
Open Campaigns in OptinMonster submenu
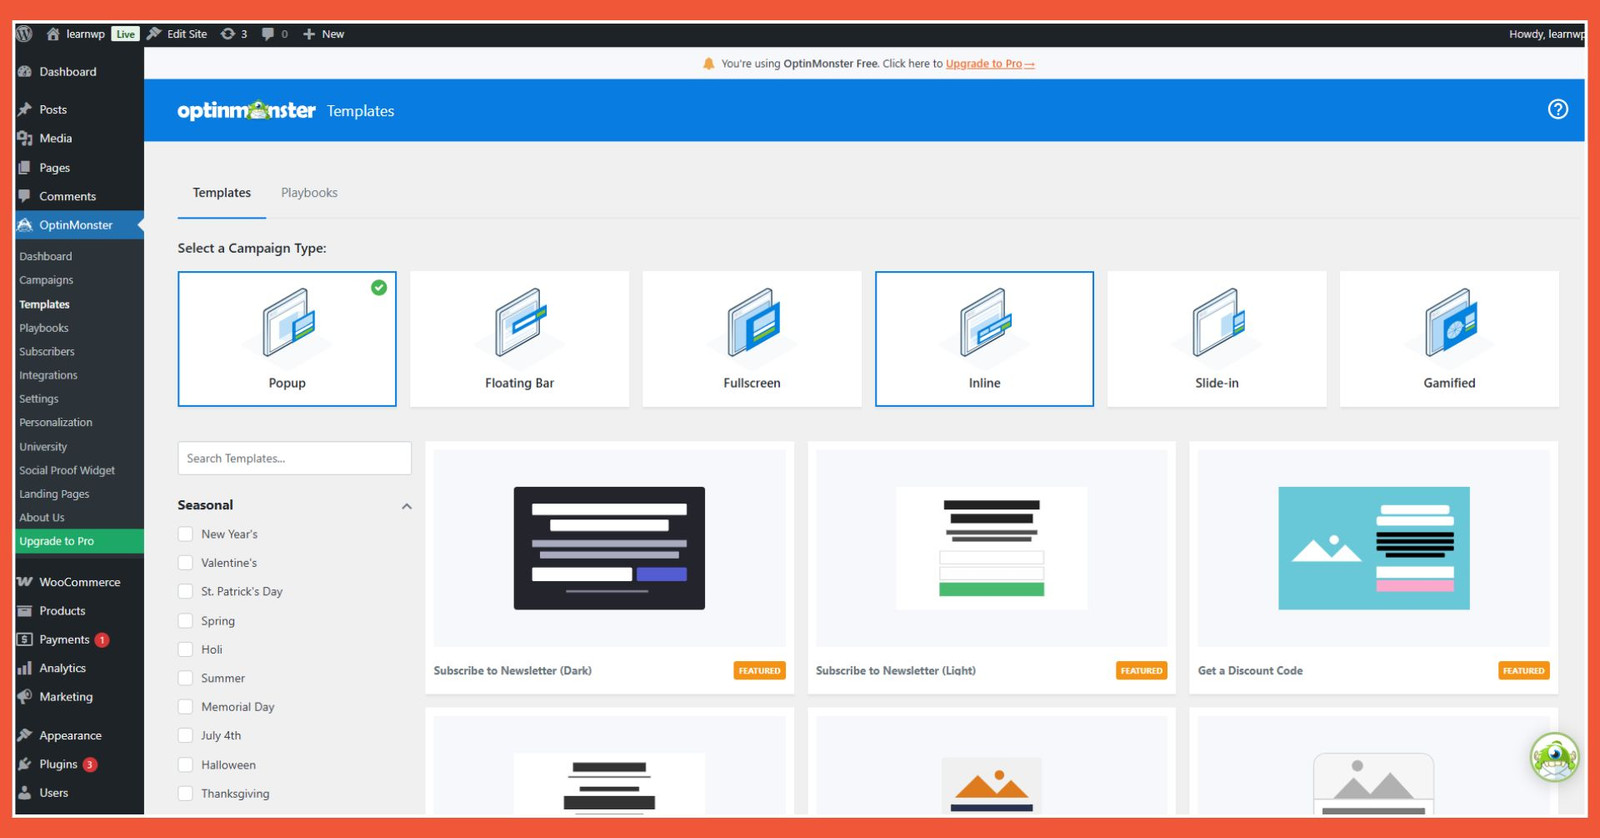pos(46,280)
